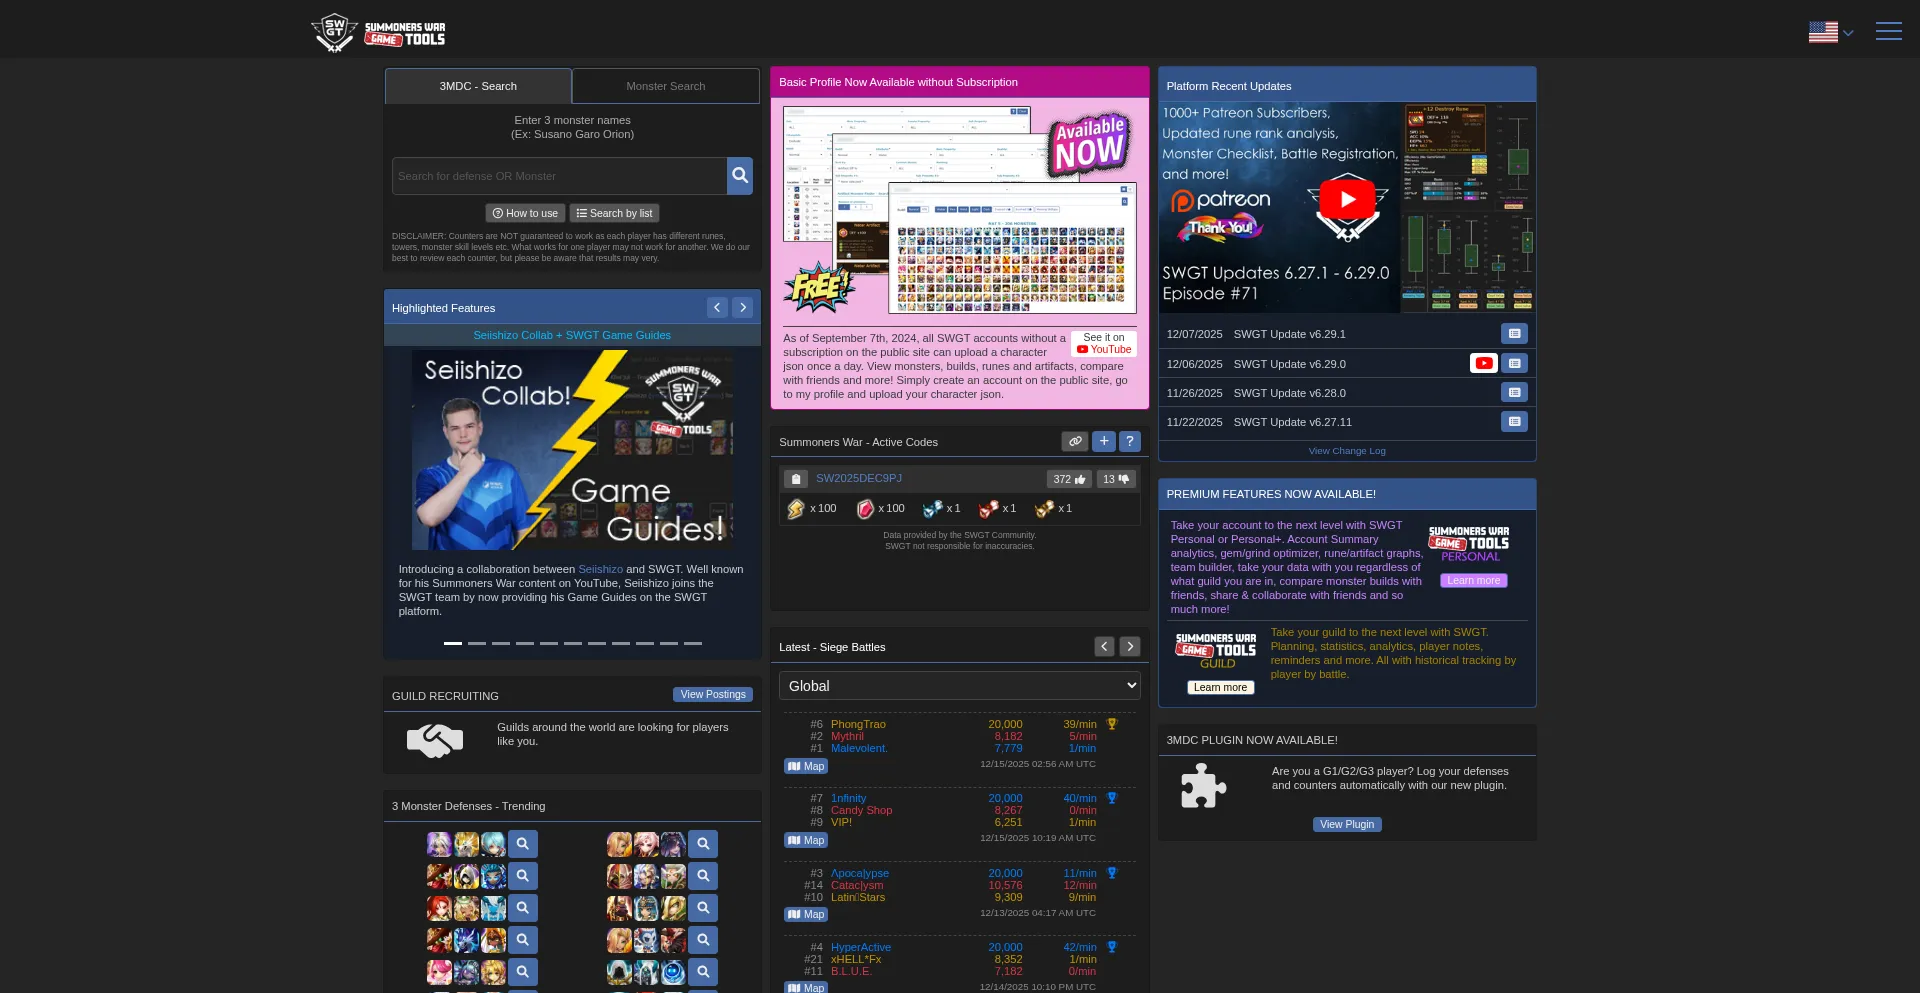Open the View Change Log link
The height and width of the screenshot is (993, 1920).
point(1346,451)
